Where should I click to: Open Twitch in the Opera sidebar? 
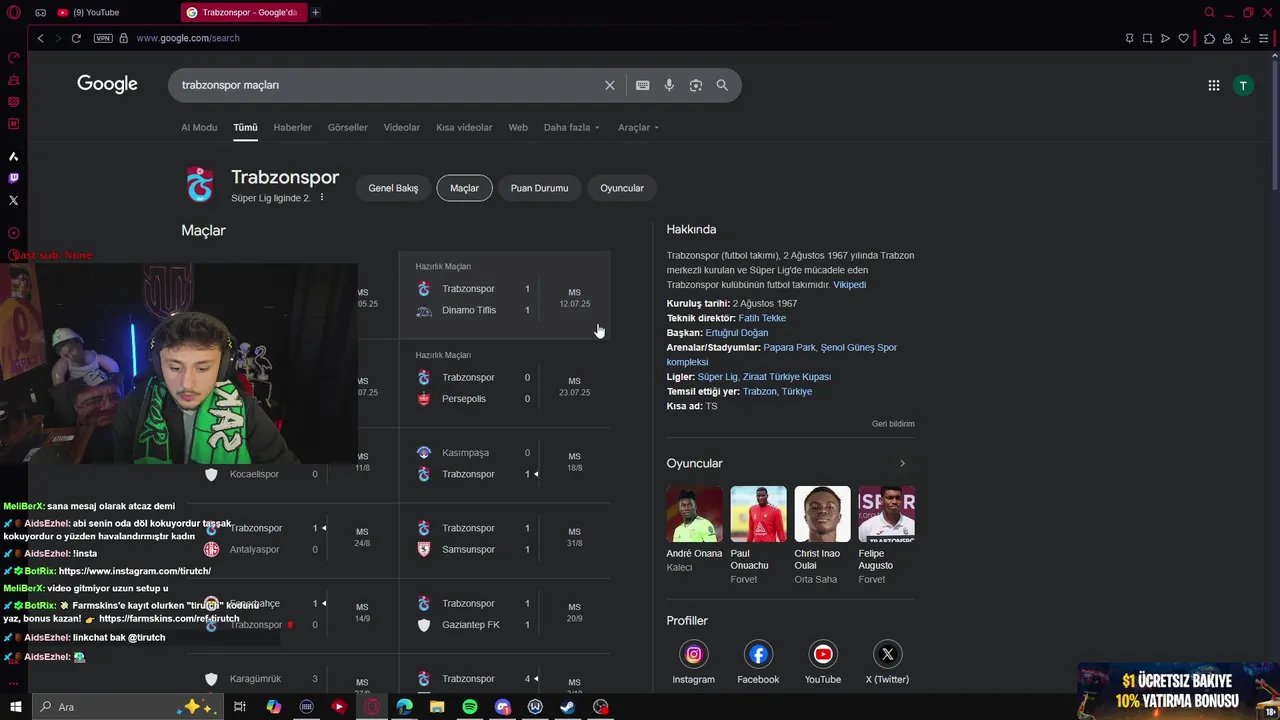(x=13, y=178)
